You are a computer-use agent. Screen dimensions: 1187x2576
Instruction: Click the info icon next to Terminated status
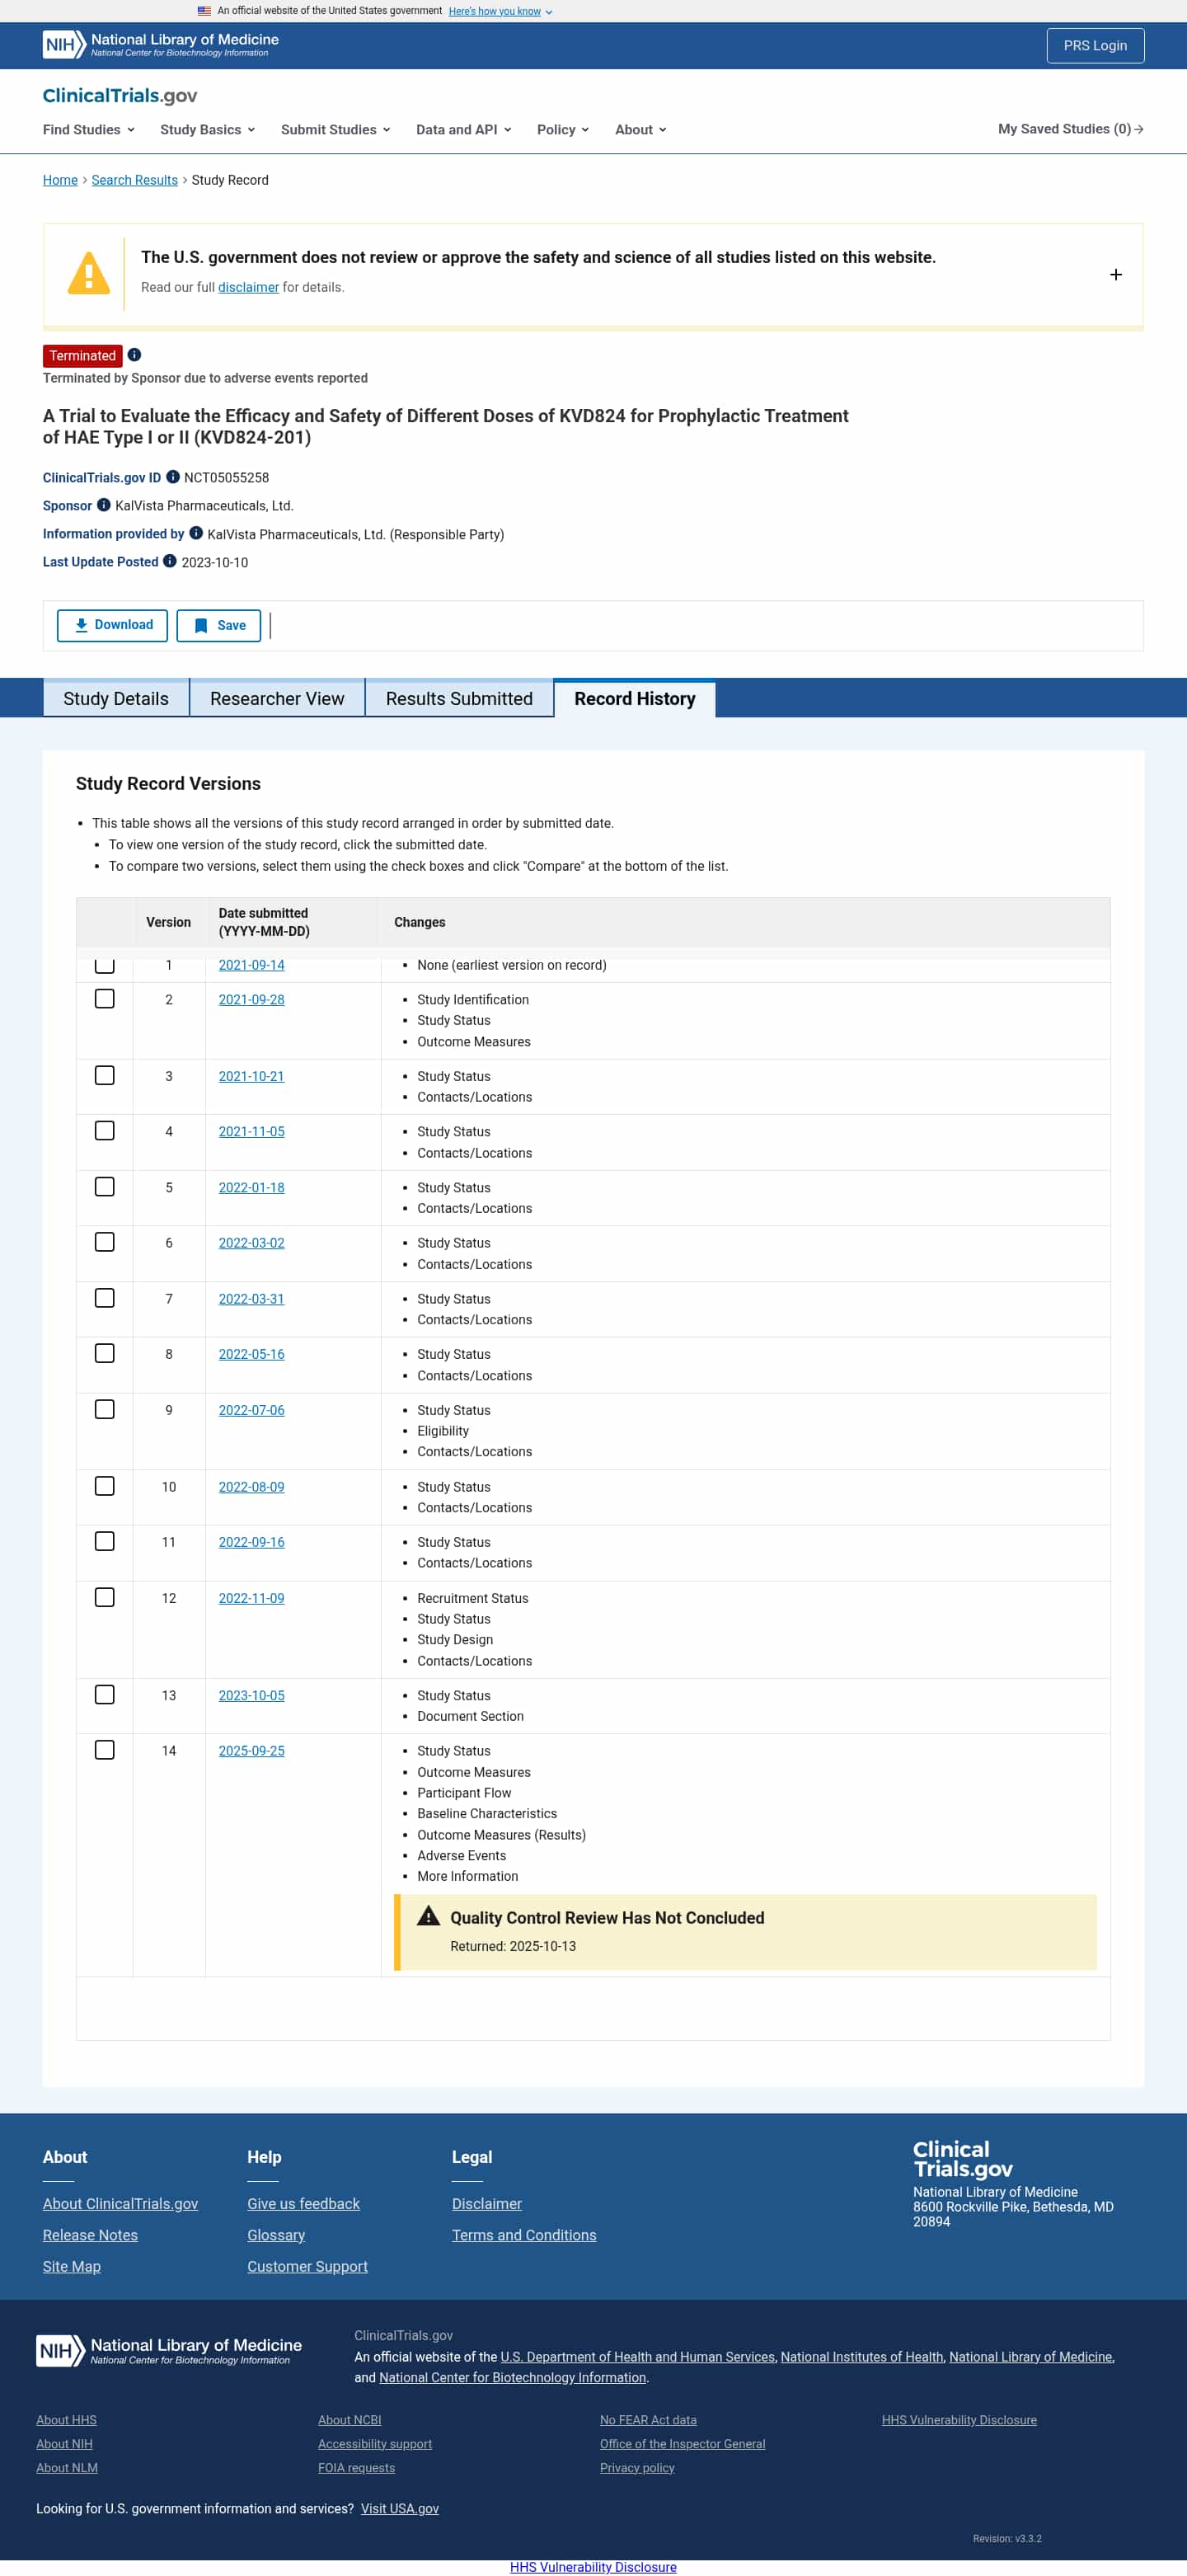(134, 355)
